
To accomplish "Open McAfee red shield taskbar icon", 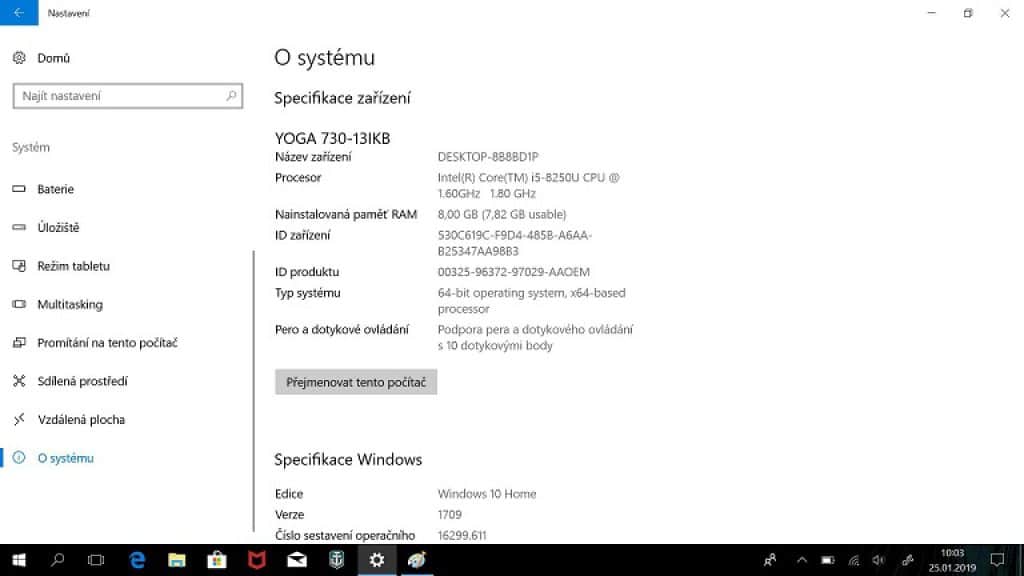I will 257,560.
